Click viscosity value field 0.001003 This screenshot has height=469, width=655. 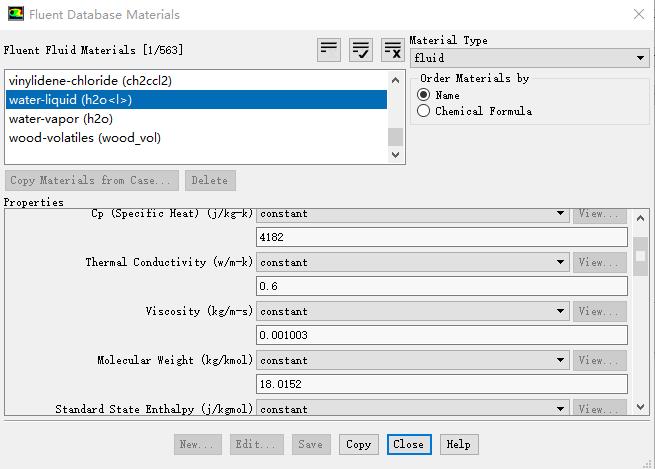[442, 335]
